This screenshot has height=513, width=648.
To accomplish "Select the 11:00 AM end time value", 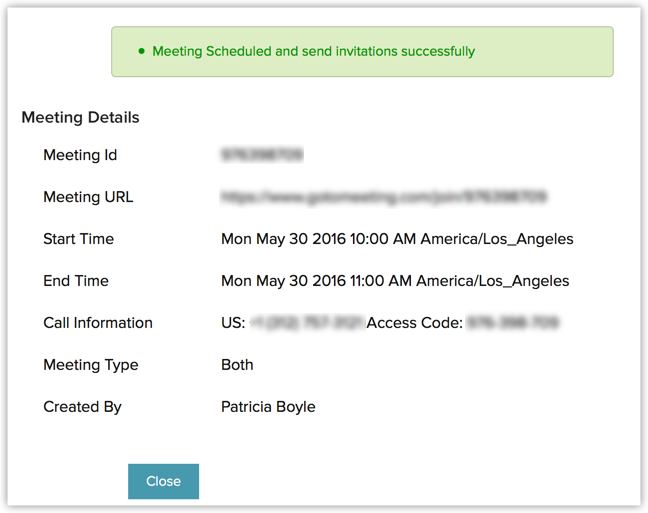I will pyautogui.click(x=395, y=281).
